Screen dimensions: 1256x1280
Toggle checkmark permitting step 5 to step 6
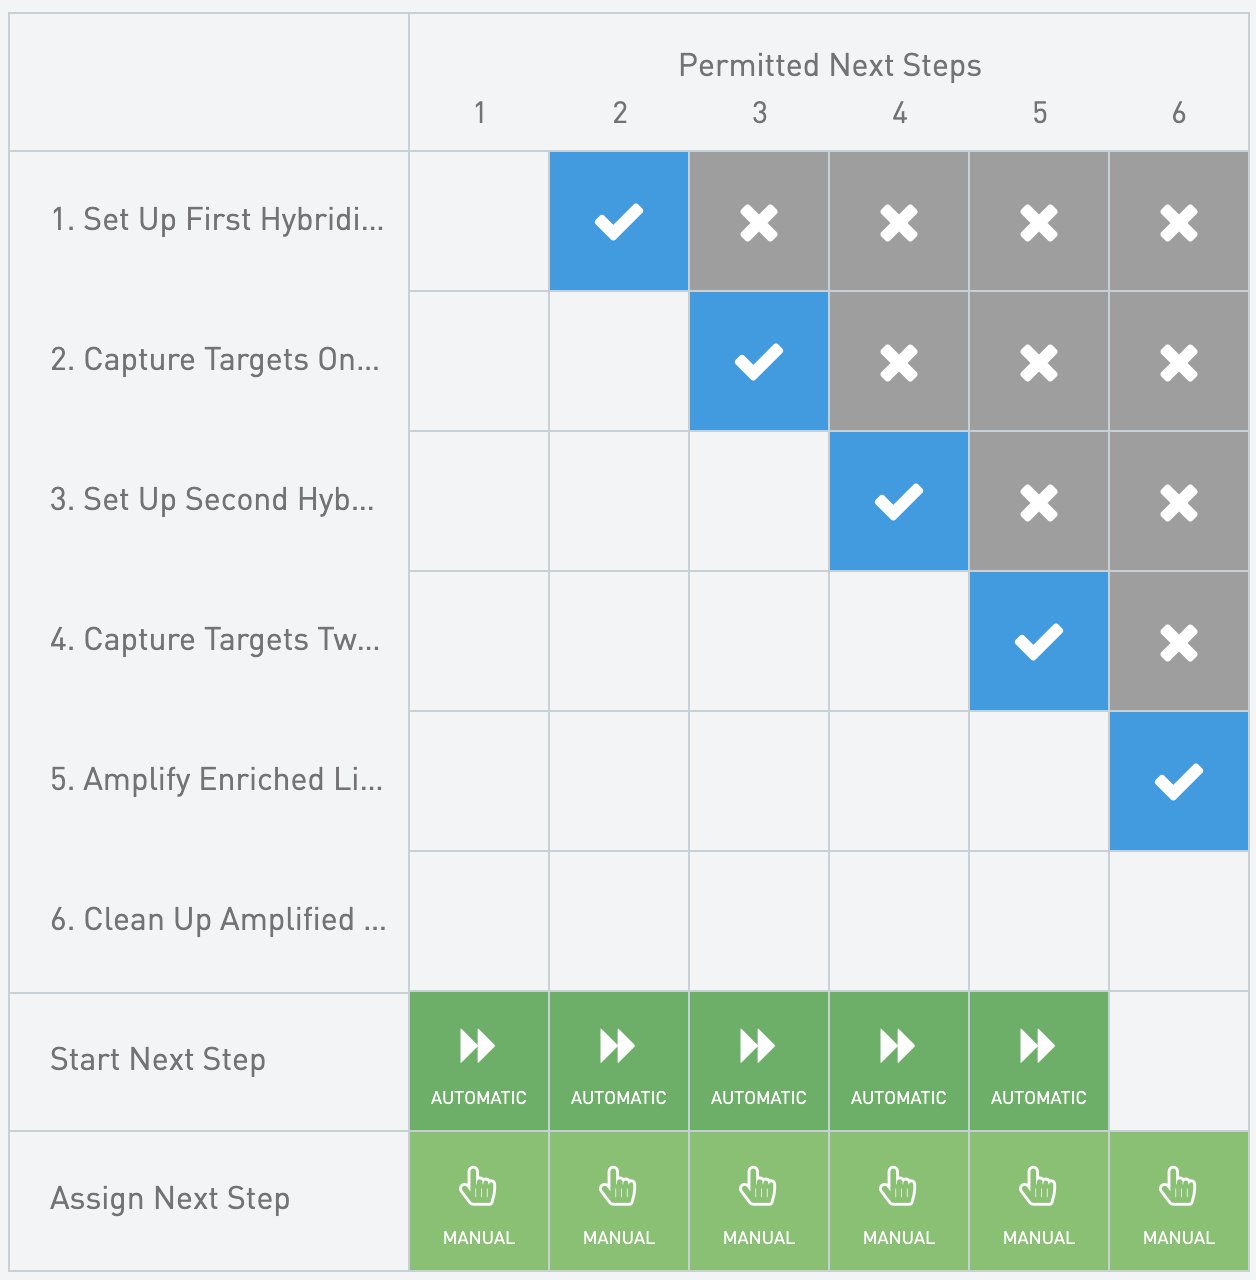(x=1179, y=782)
